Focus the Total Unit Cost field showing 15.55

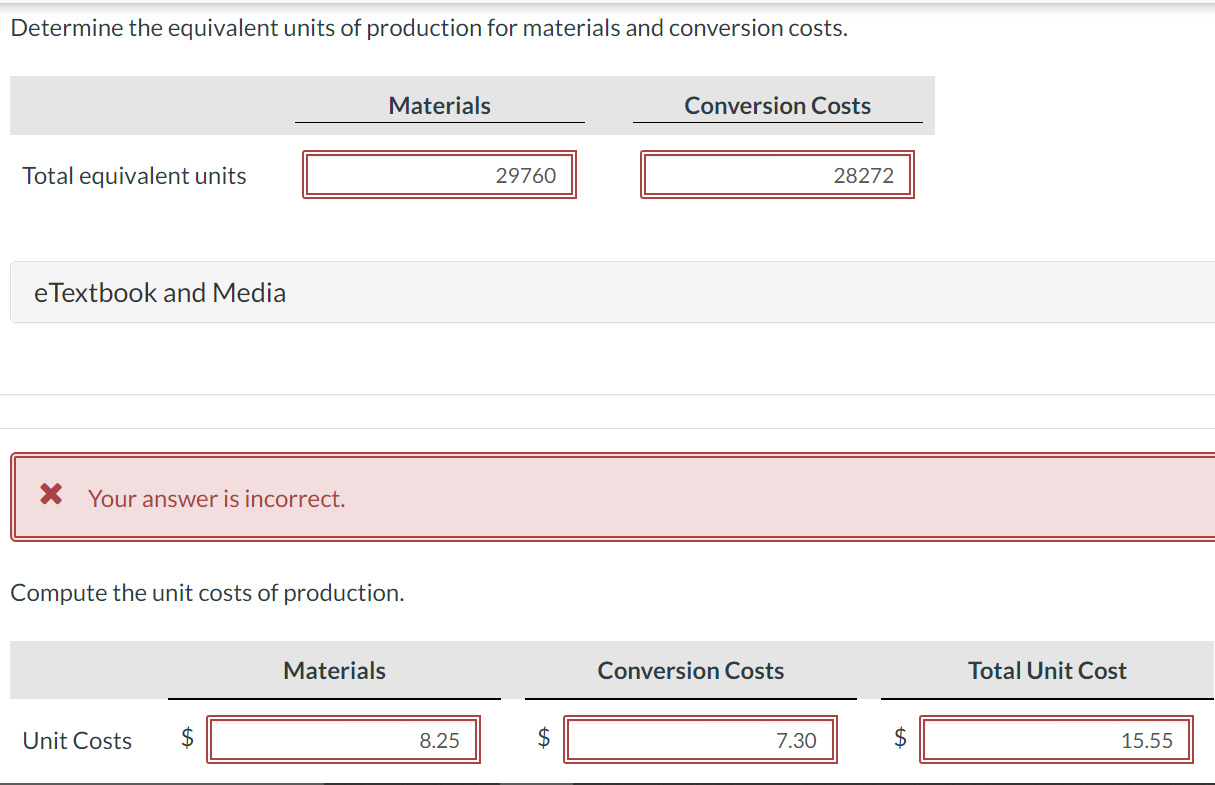(x=1056, y=740)
